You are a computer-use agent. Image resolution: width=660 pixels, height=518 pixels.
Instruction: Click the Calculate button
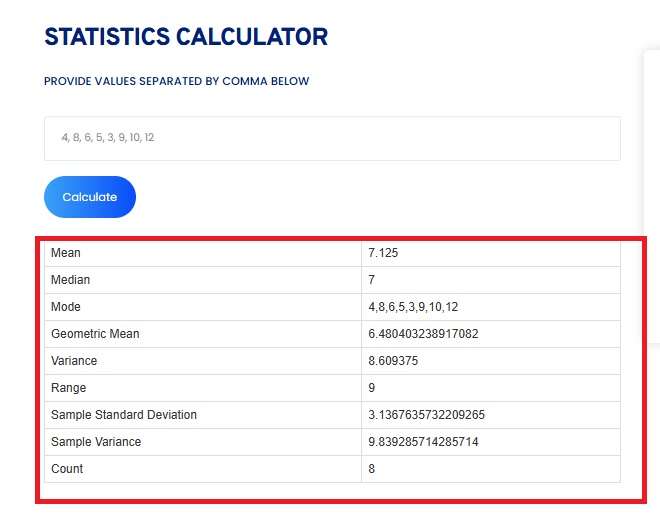(89, 197)
